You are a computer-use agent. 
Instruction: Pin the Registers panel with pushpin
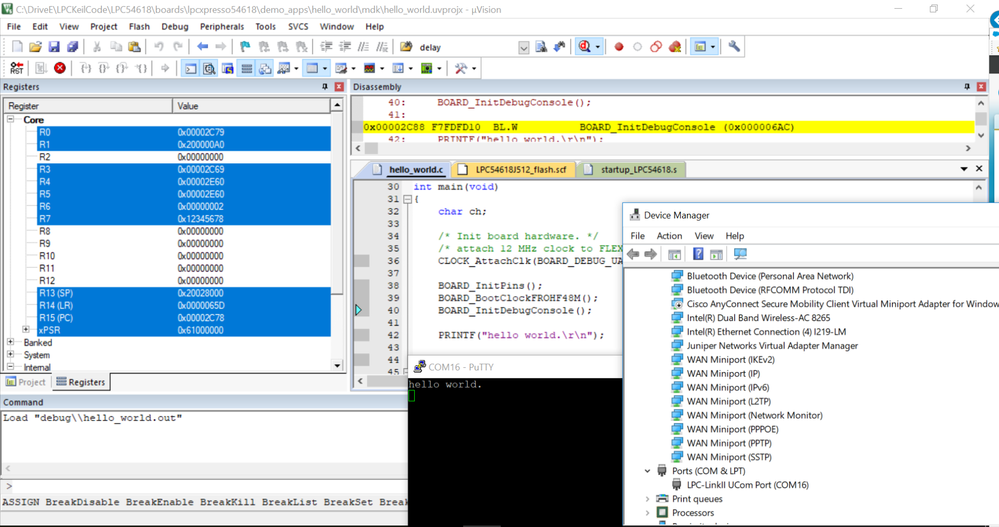325,87
